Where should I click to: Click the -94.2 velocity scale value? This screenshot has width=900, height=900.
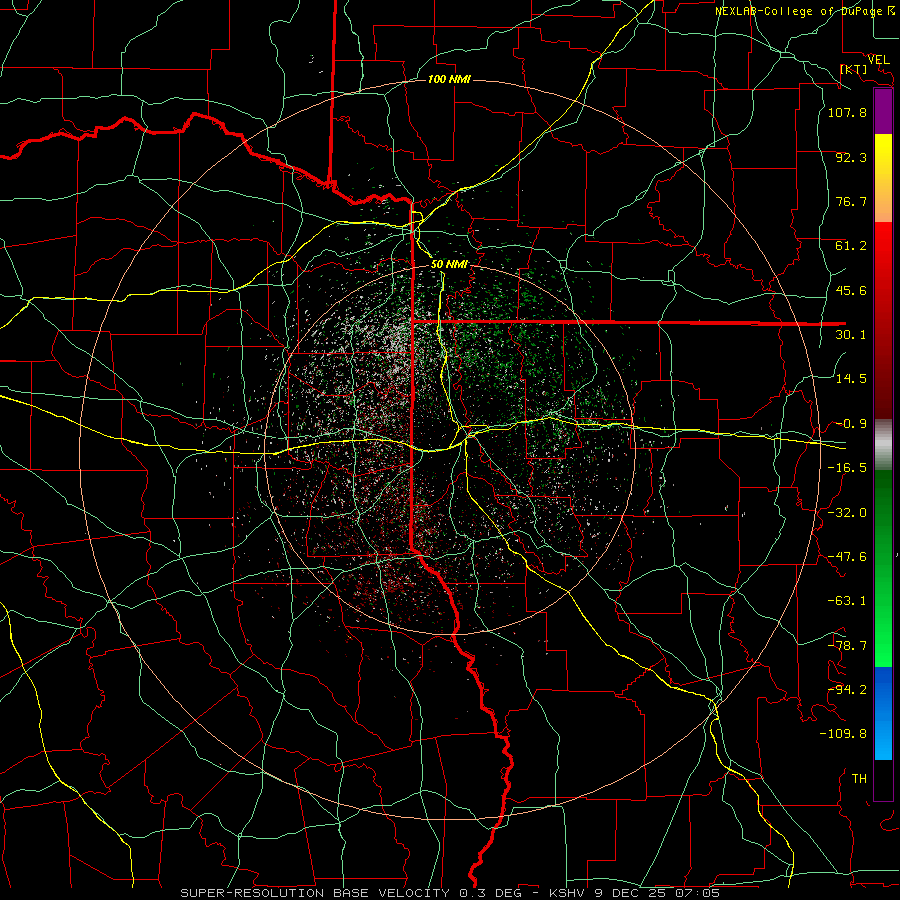coord(847,690)
